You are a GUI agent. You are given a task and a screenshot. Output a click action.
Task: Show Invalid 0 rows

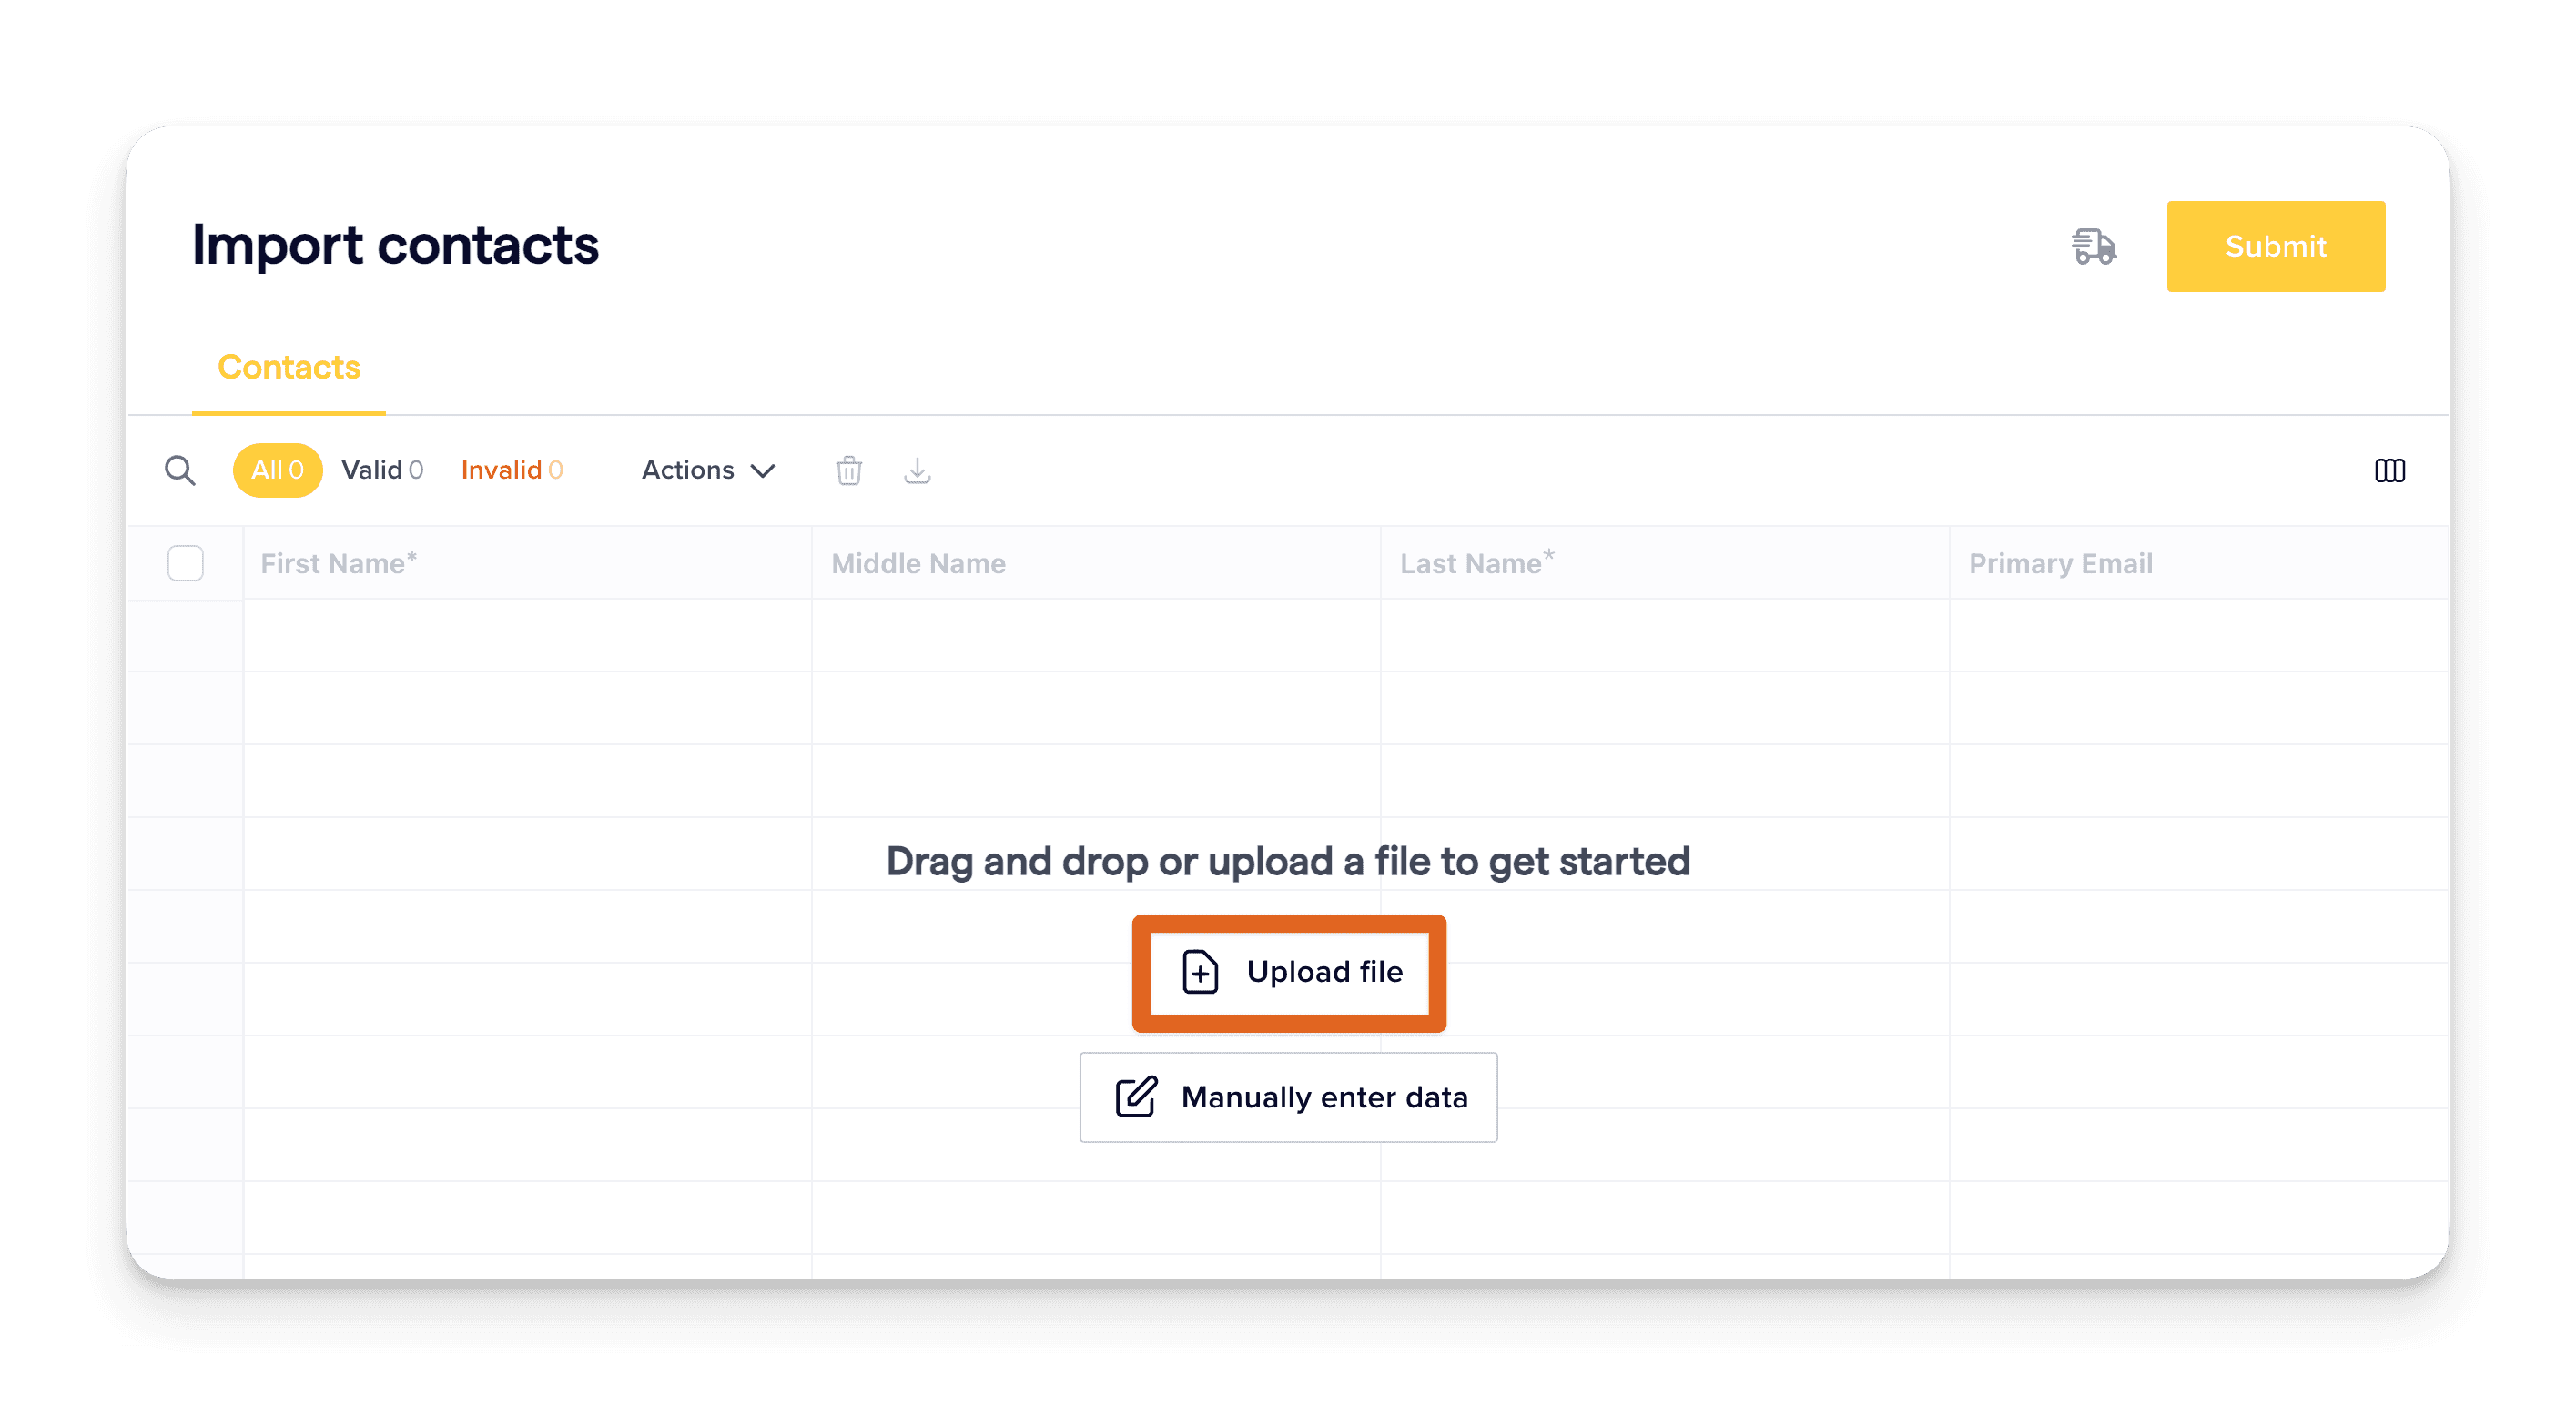click(512, 470)
